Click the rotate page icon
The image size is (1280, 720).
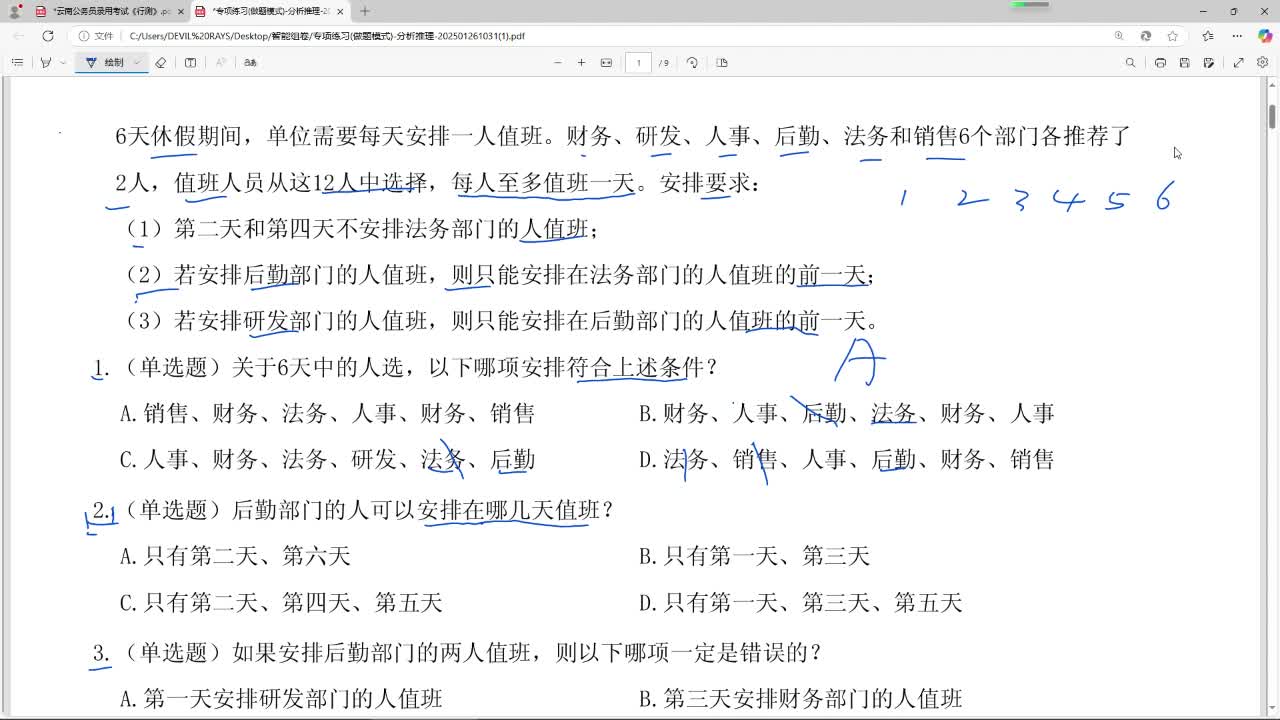coord(692,62)
